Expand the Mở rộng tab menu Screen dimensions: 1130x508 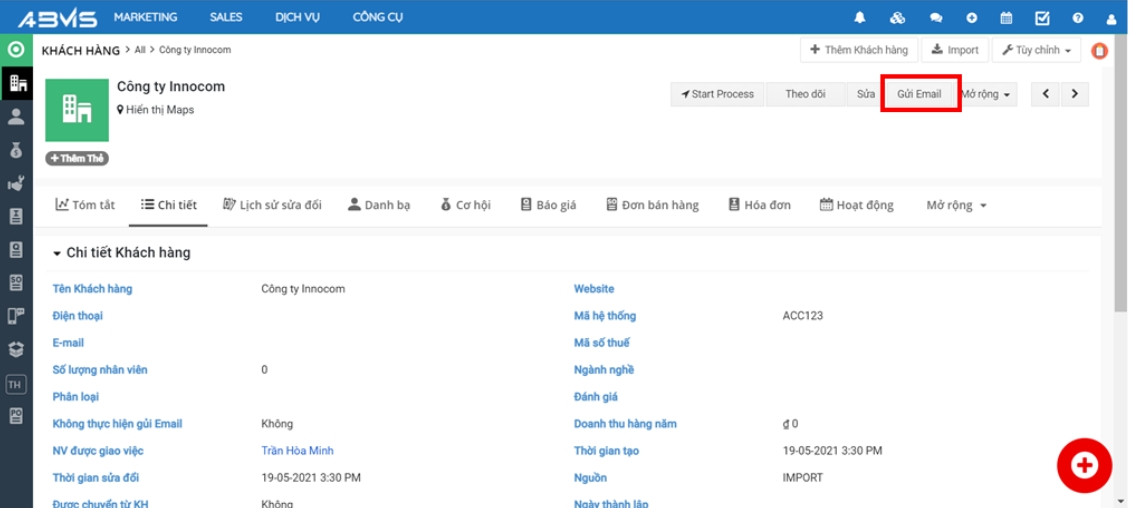pos(956,205)
